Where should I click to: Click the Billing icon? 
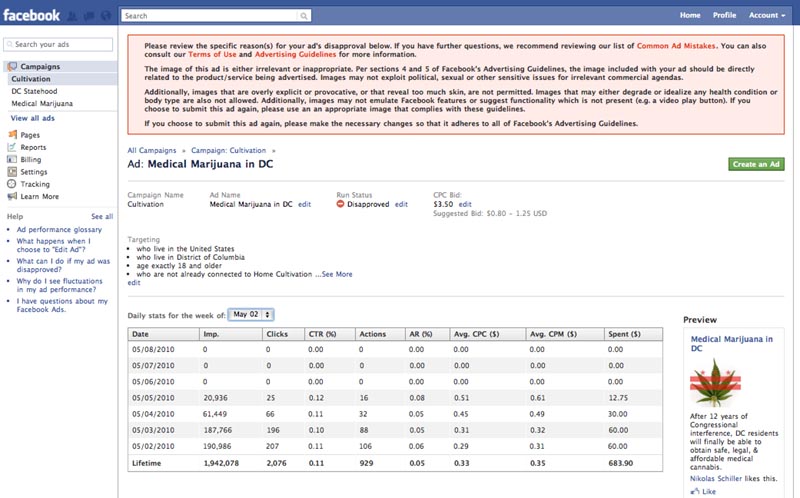(x=12, y=159)
